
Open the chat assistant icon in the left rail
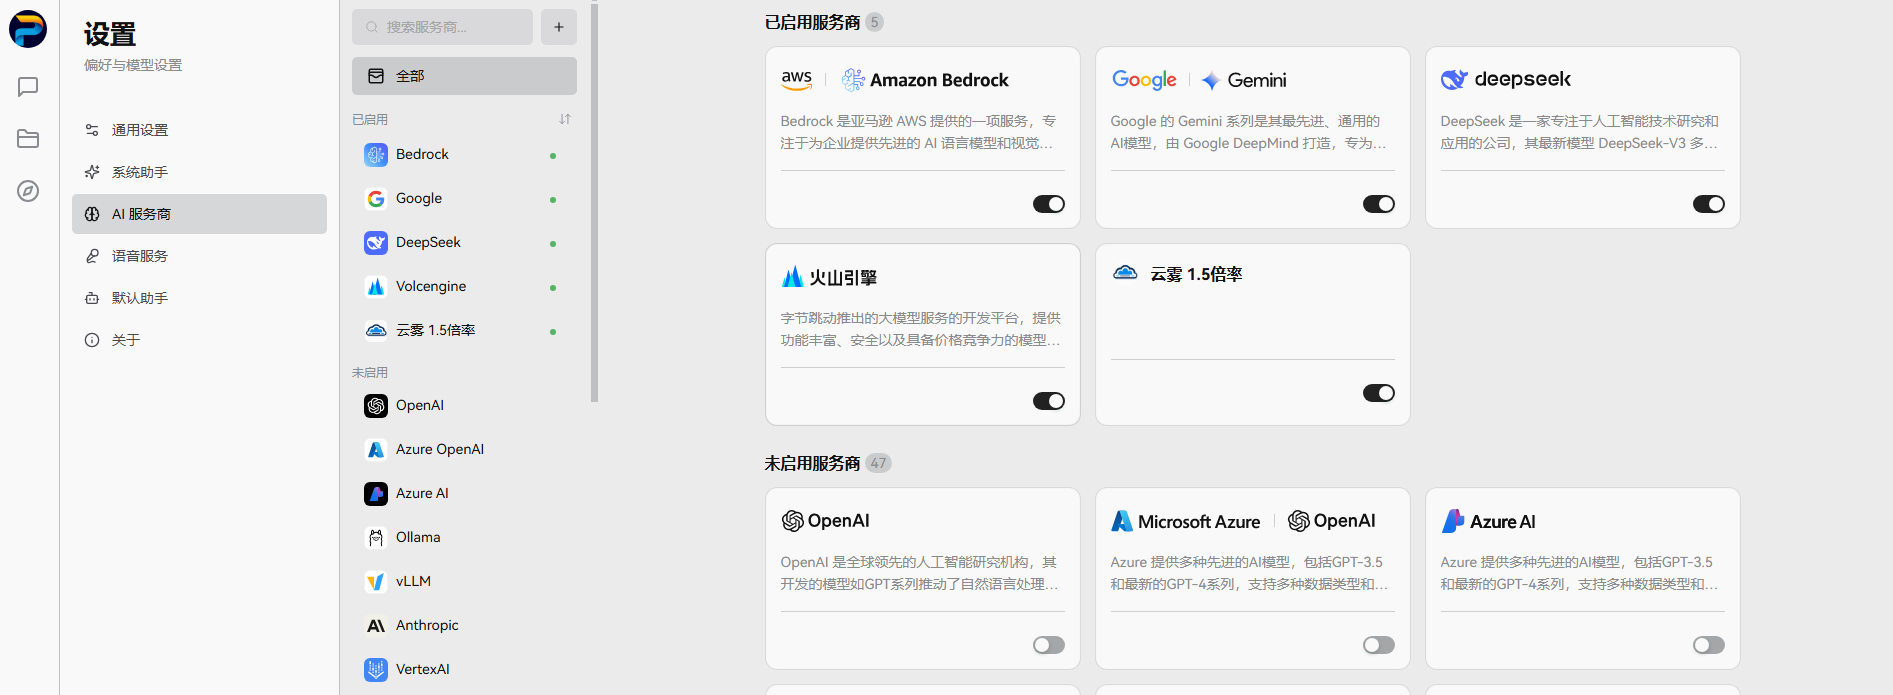[x=27, y=87]
